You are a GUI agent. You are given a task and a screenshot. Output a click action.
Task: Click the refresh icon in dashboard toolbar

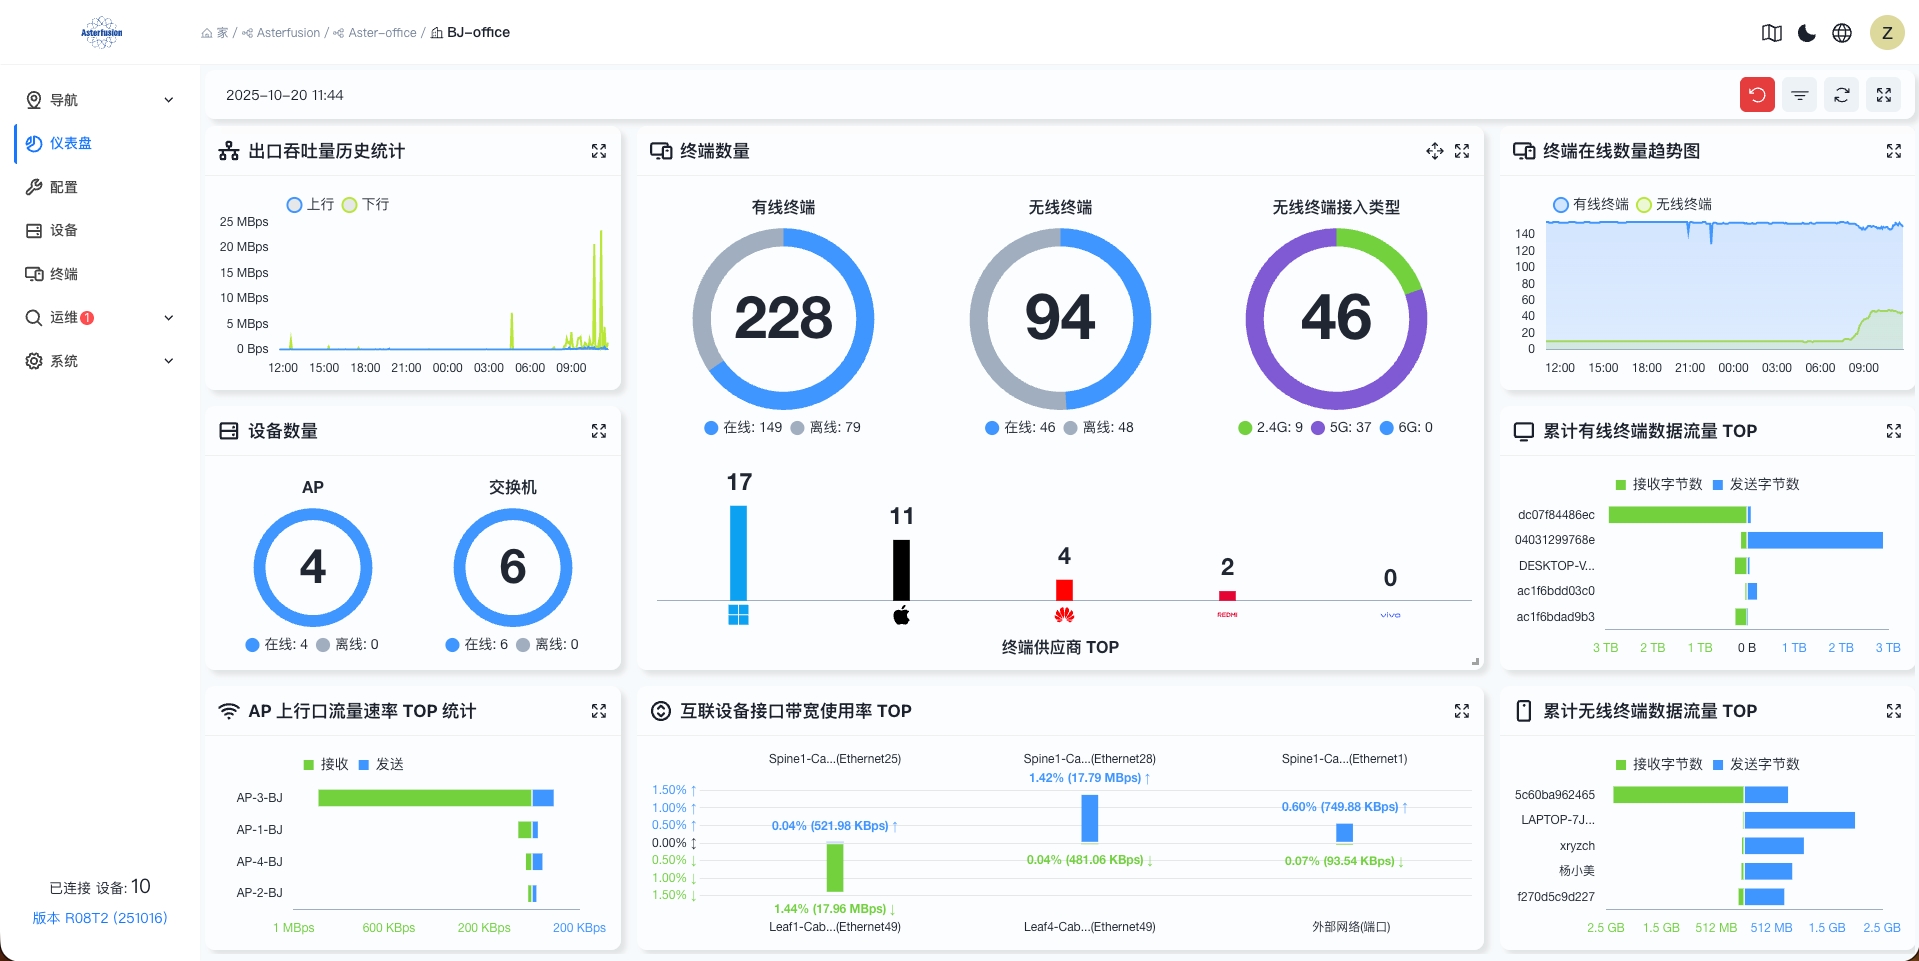pyautogui.click(x=1841, y=95)
